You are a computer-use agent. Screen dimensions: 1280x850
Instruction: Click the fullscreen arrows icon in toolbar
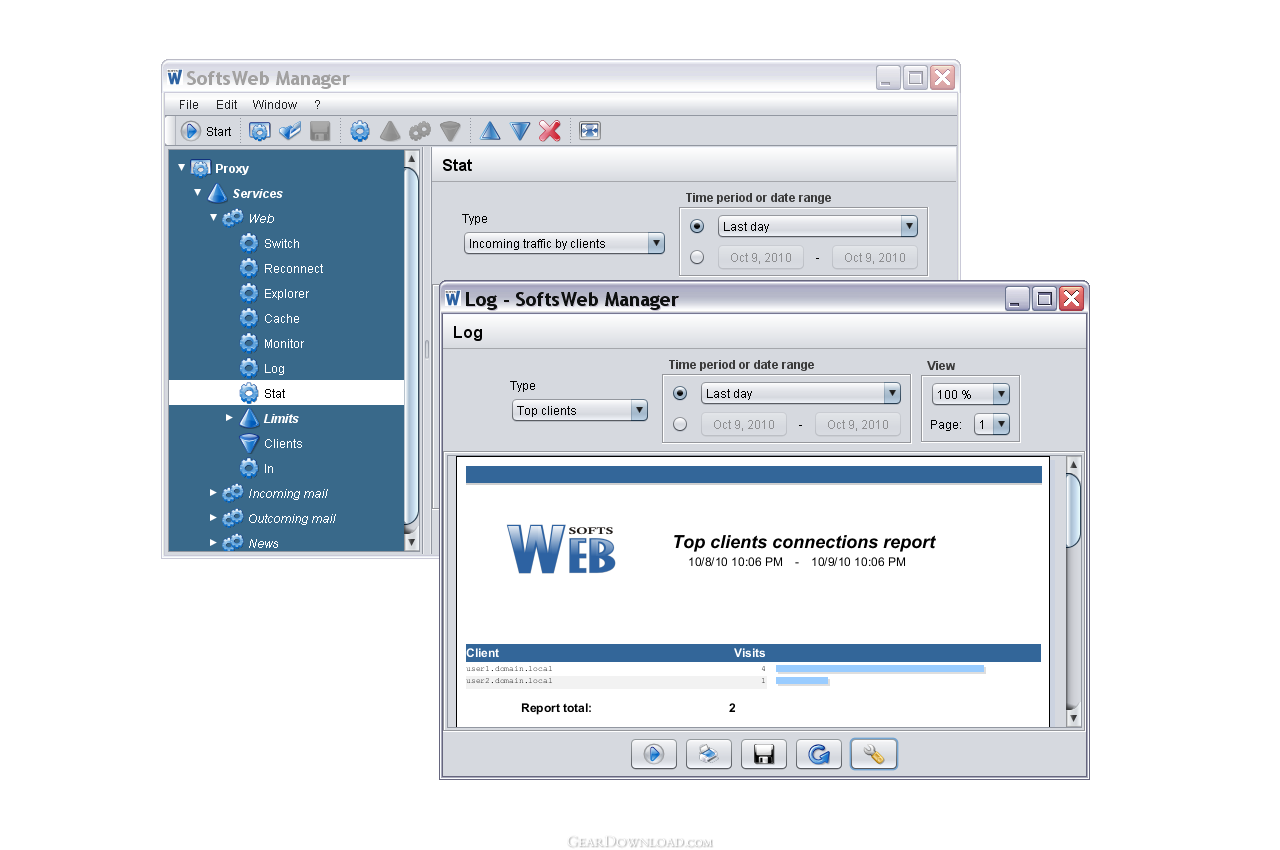coord(590,131)
